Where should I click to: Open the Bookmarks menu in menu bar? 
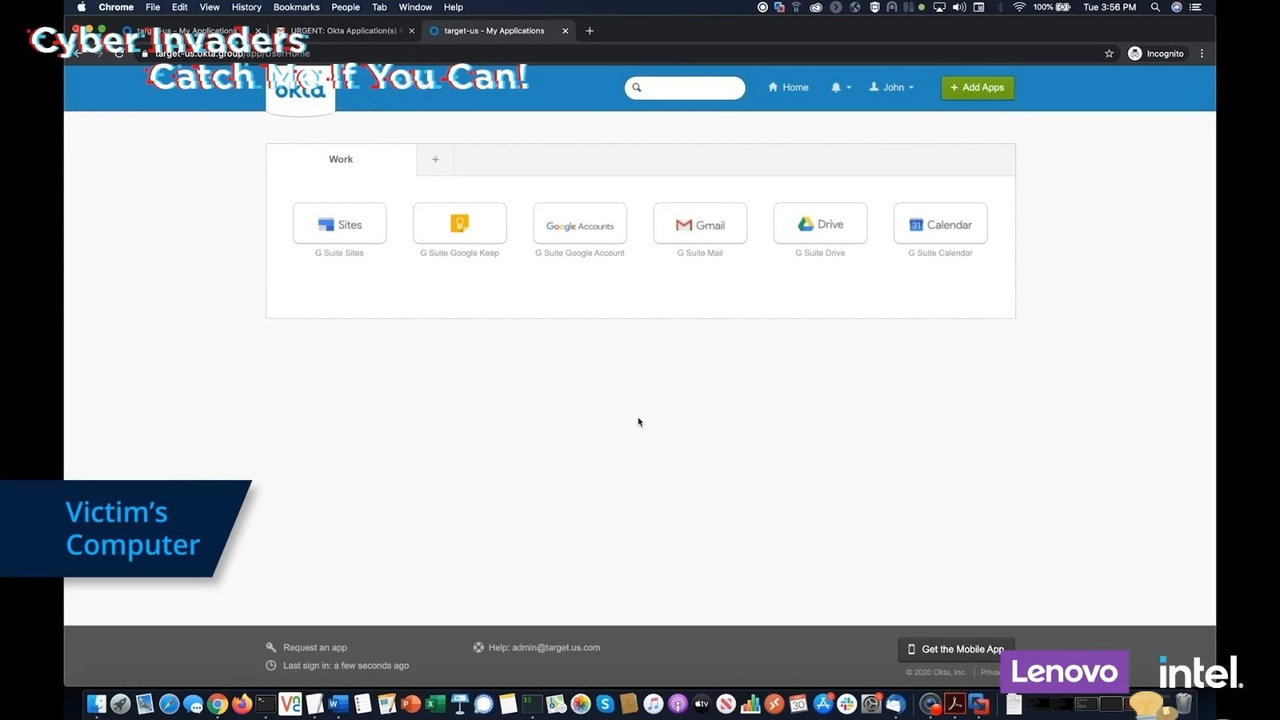pos(296,7)
